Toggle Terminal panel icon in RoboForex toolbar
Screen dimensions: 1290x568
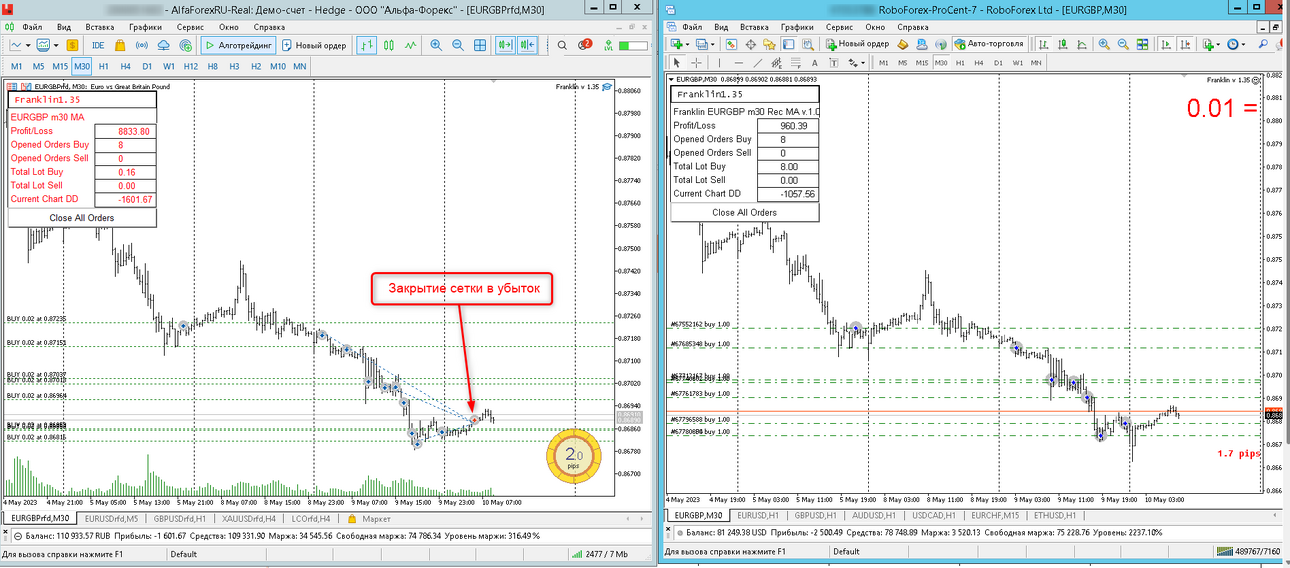point(788,44)
